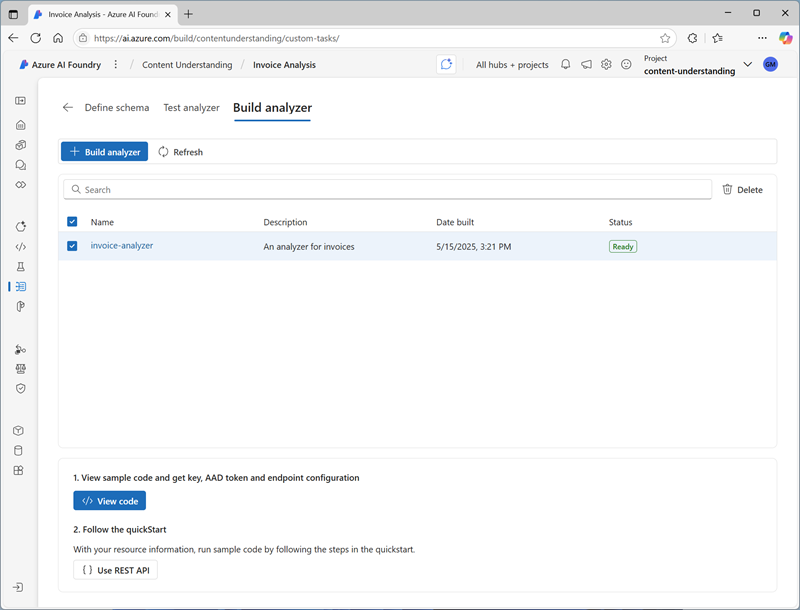Open the settings gear icon in header
The image size is (800, 610).
606,64
